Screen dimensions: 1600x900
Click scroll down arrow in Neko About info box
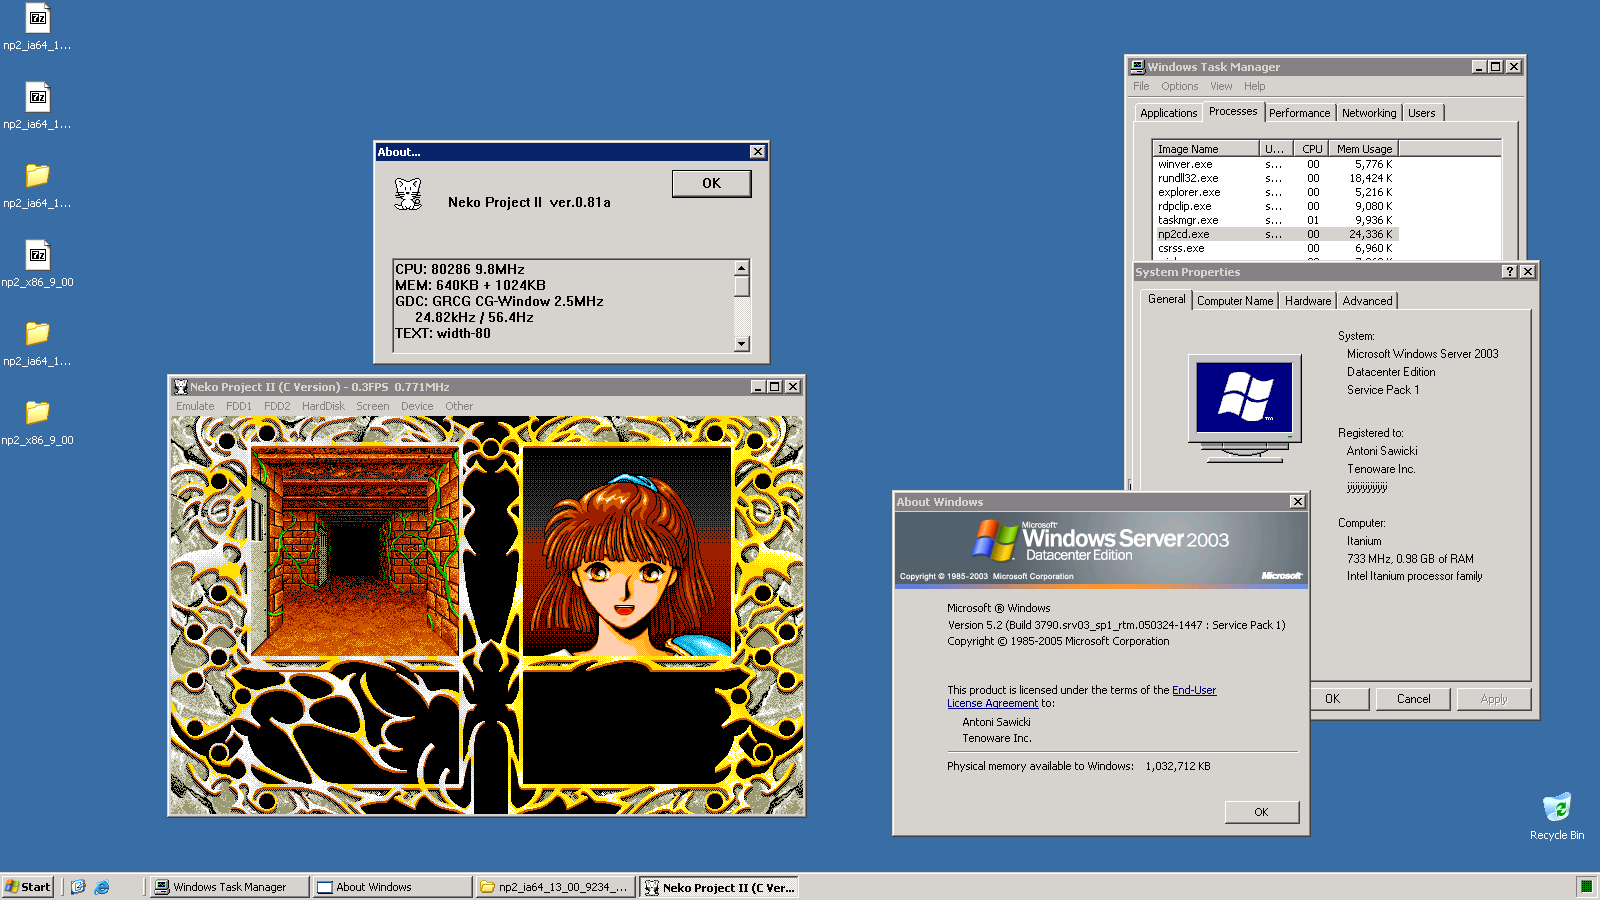tap(741, 343)
